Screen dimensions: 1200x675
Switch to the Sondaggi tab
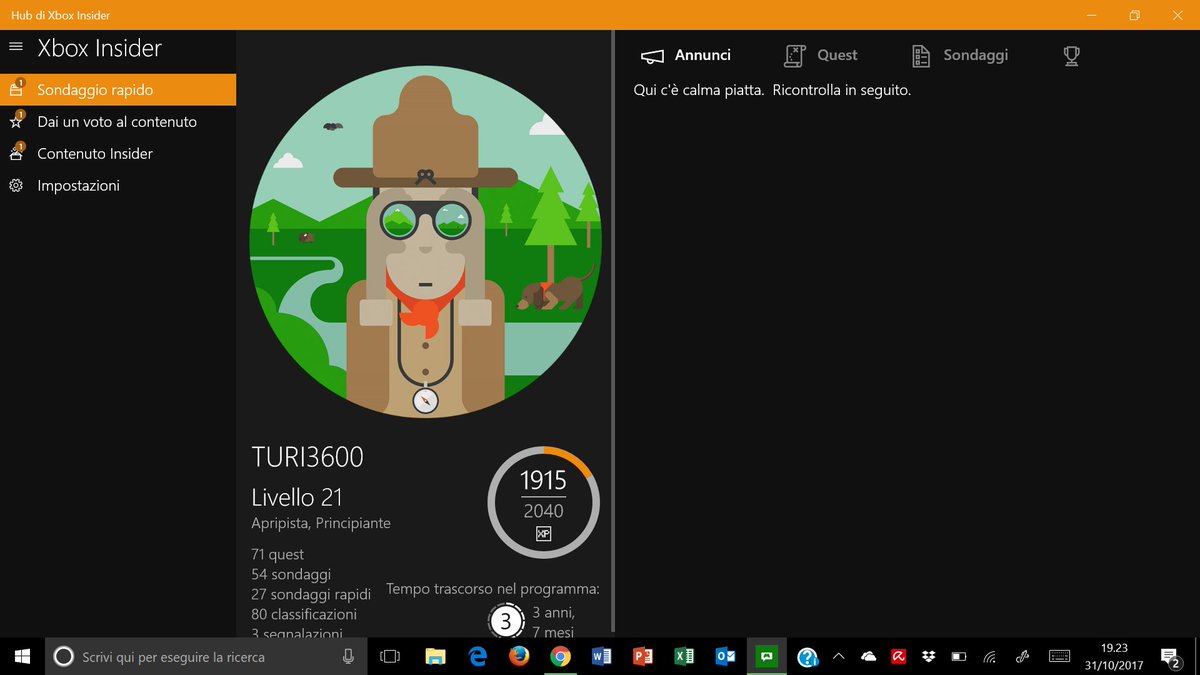pos(960,55)
